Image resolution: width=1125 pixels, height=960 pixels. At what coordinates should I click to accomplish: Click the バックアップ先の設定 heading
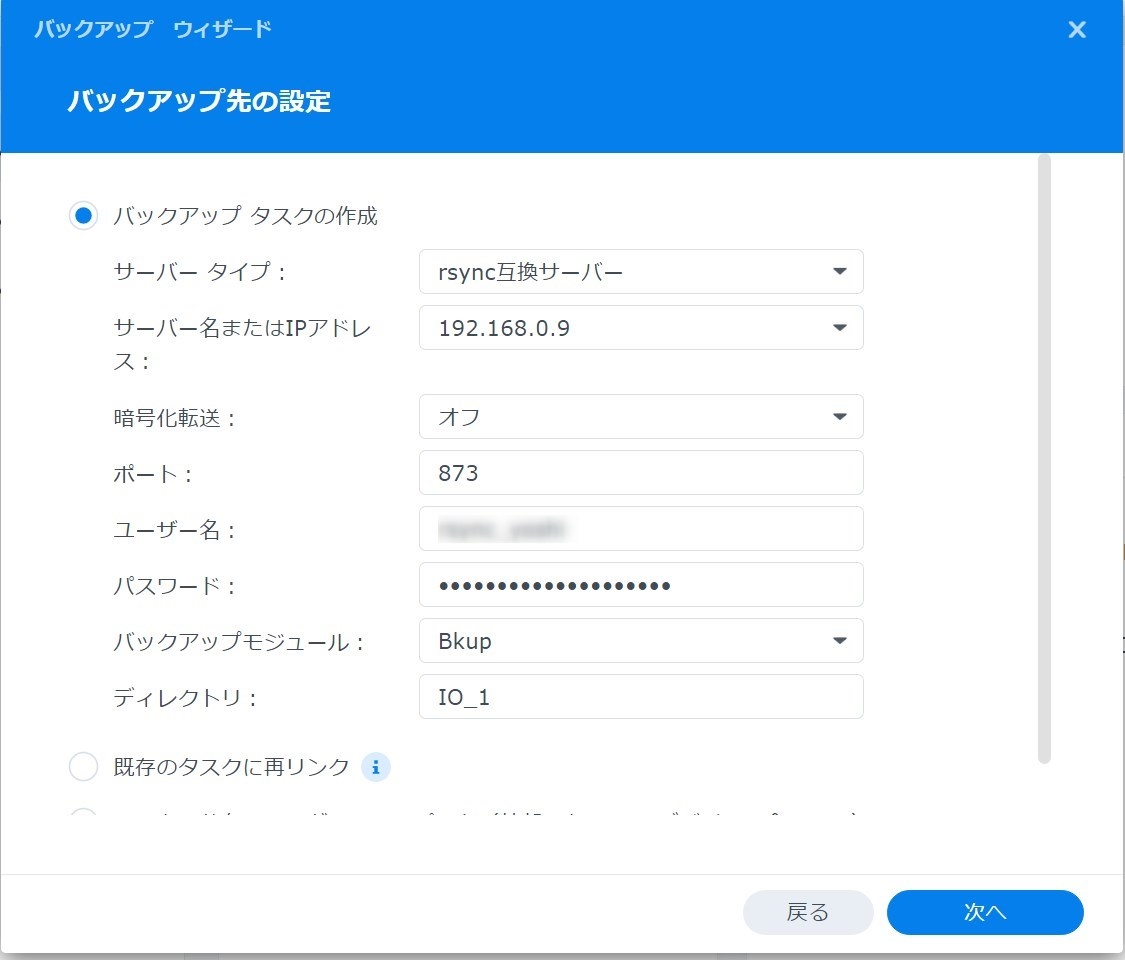pyautogui.click(x=199, y=101)
